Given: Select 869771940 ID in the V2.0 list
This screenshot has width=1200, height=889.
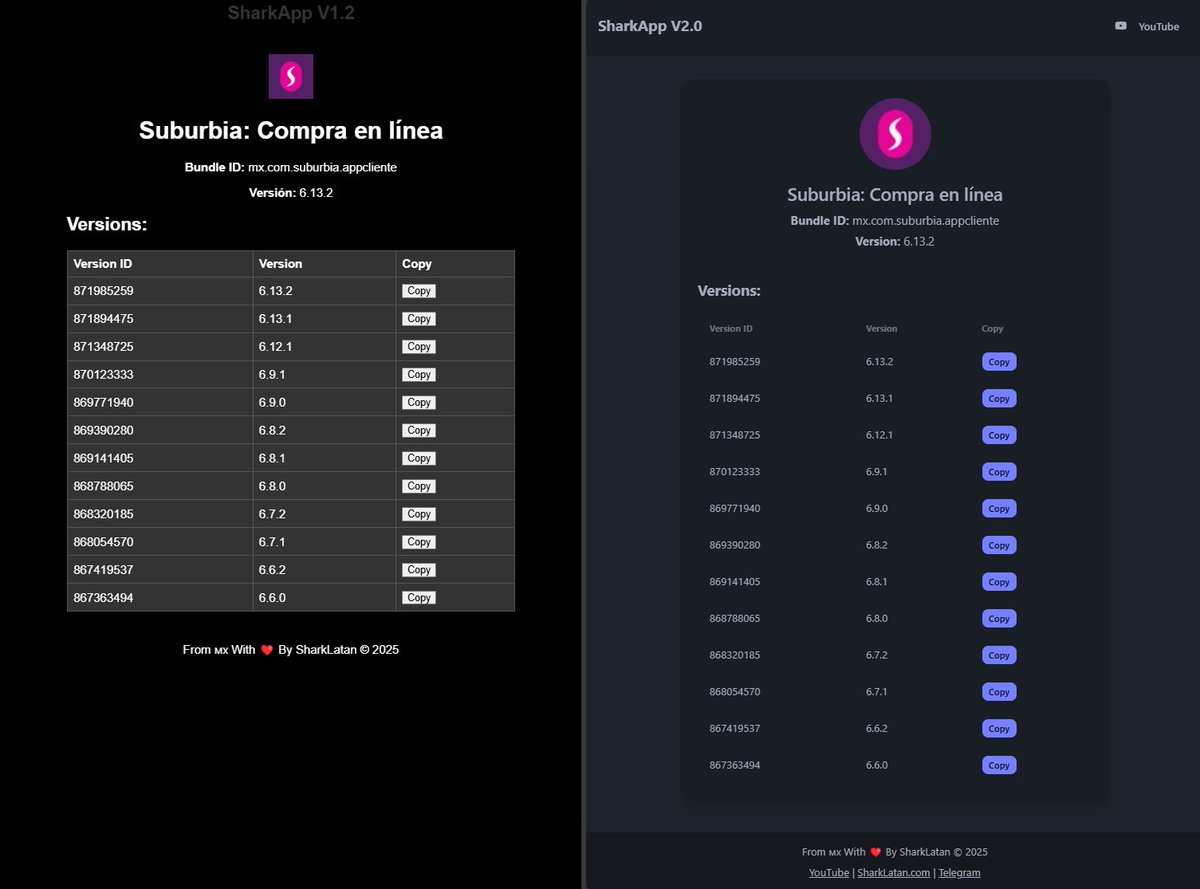Looking at the screenshot, I should (735, 508).
